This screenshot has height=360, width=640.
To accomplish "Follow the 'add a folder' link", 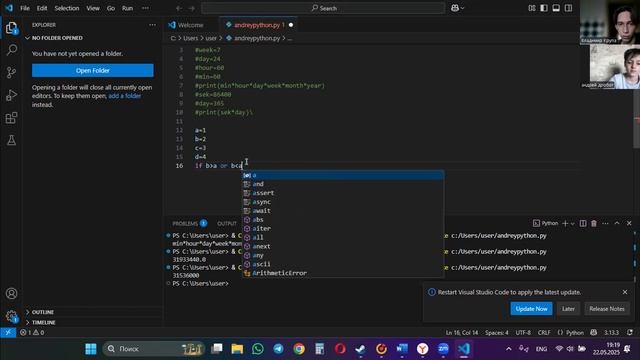I will tap(124, 96).
